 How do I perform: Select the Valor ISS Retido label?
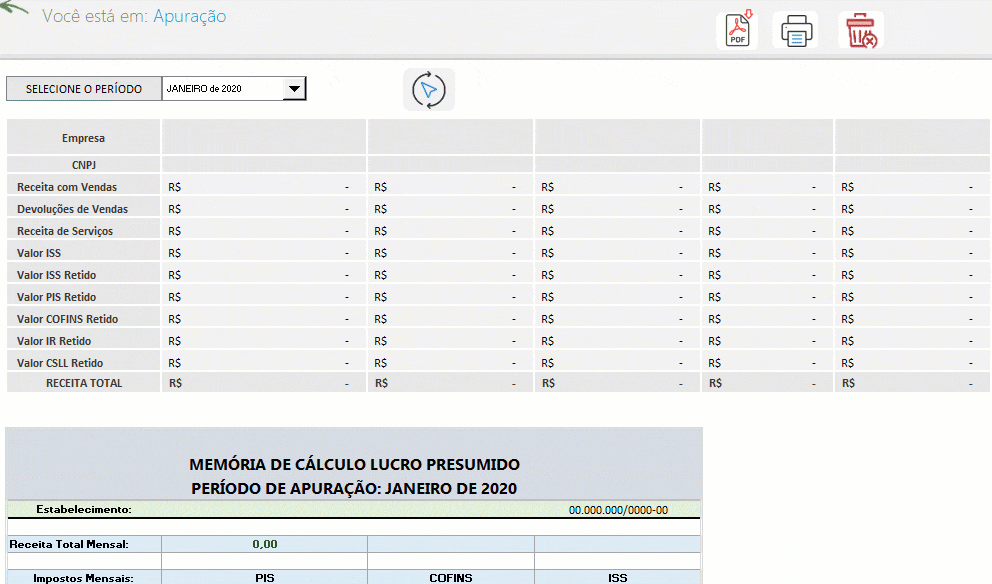coord(56,275)
